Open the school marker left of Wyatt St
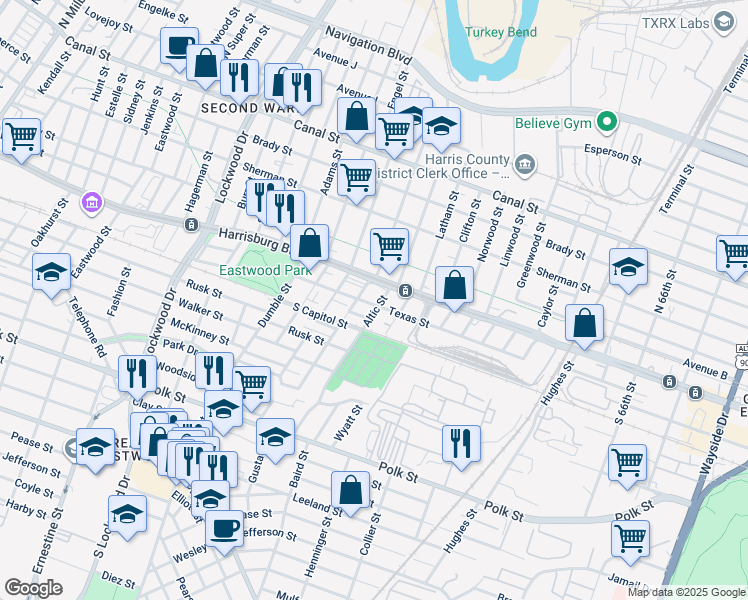 click(x=275, y=439)
